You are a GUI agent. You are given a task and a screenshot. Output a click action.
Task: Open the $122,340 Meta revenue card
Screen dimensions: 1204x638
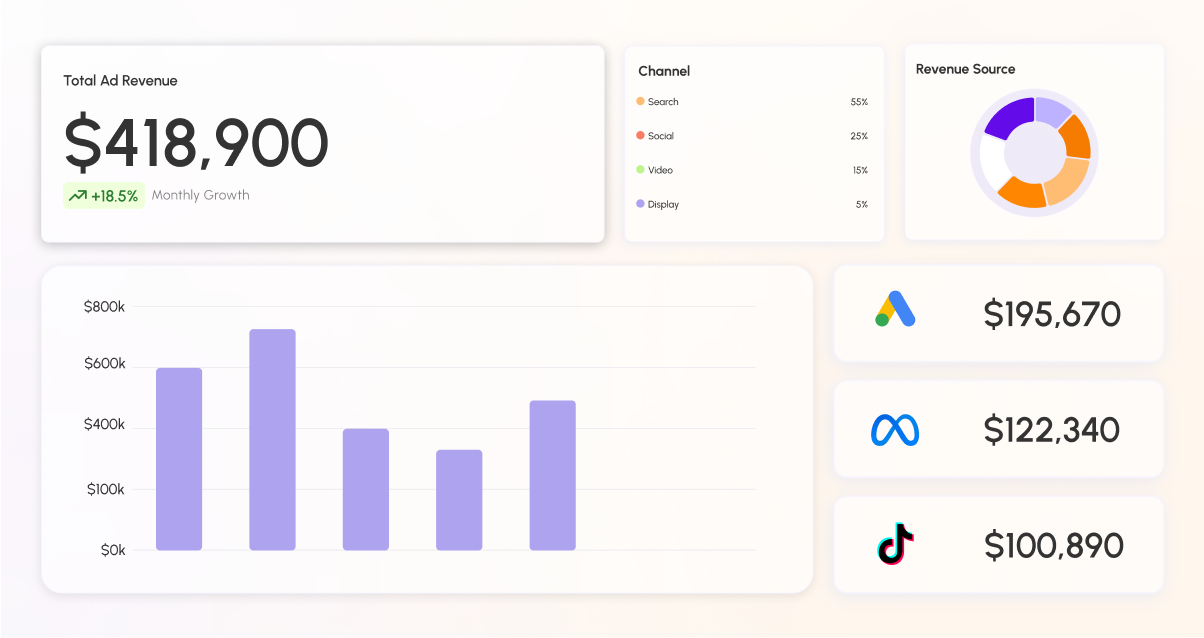998,429
